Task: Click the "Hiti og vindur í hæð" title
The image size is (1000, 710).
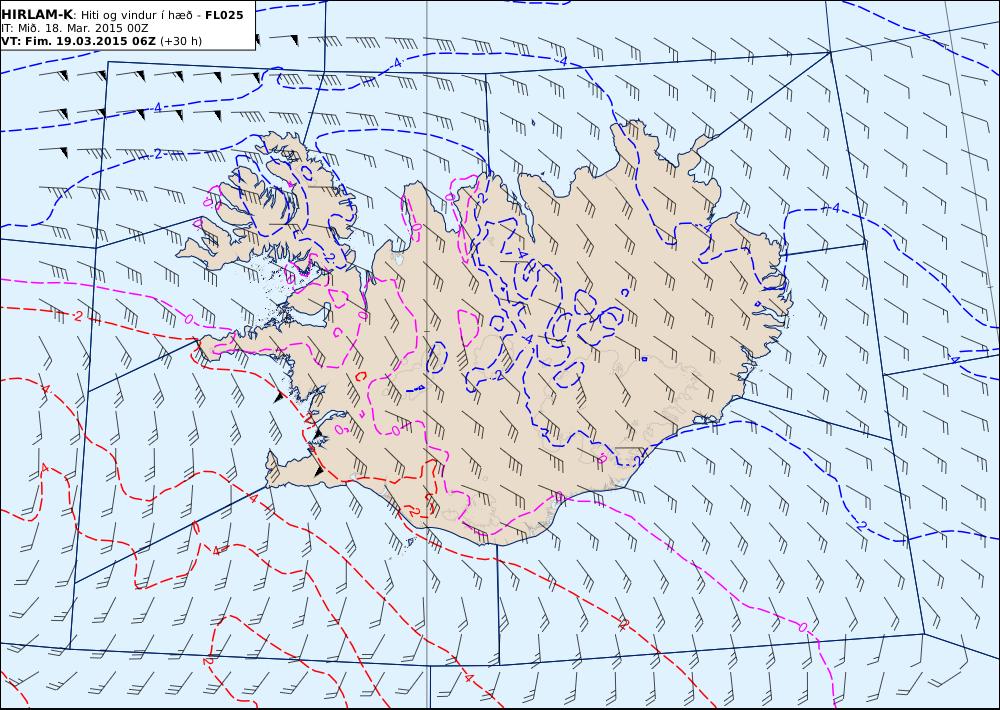Action: point(135,15)
